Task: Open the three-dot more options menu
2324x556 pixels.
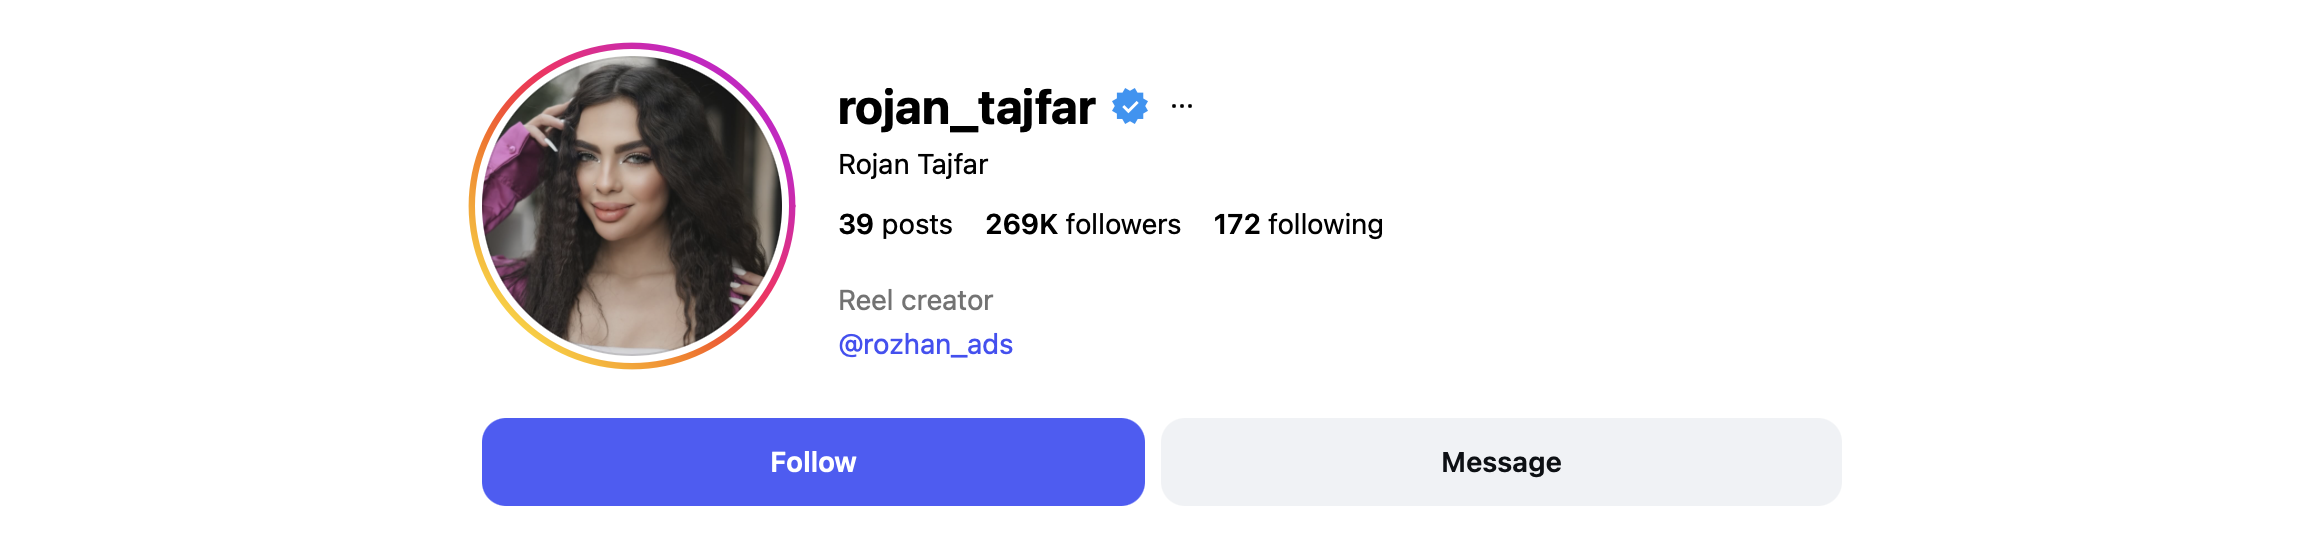Action: pyautogui.click(x=1182, y=106)
